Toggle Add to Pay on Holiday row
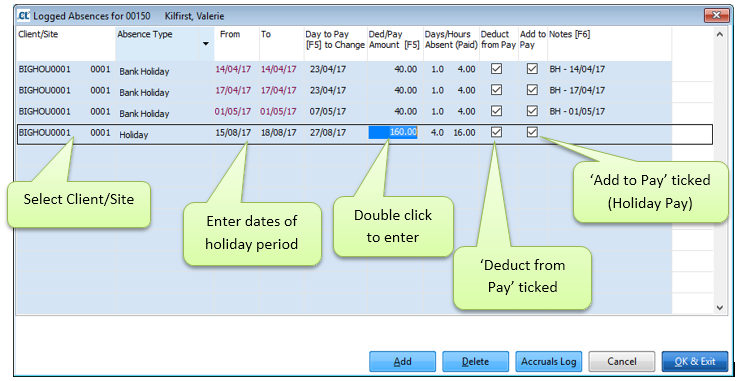 pos(532,132)
